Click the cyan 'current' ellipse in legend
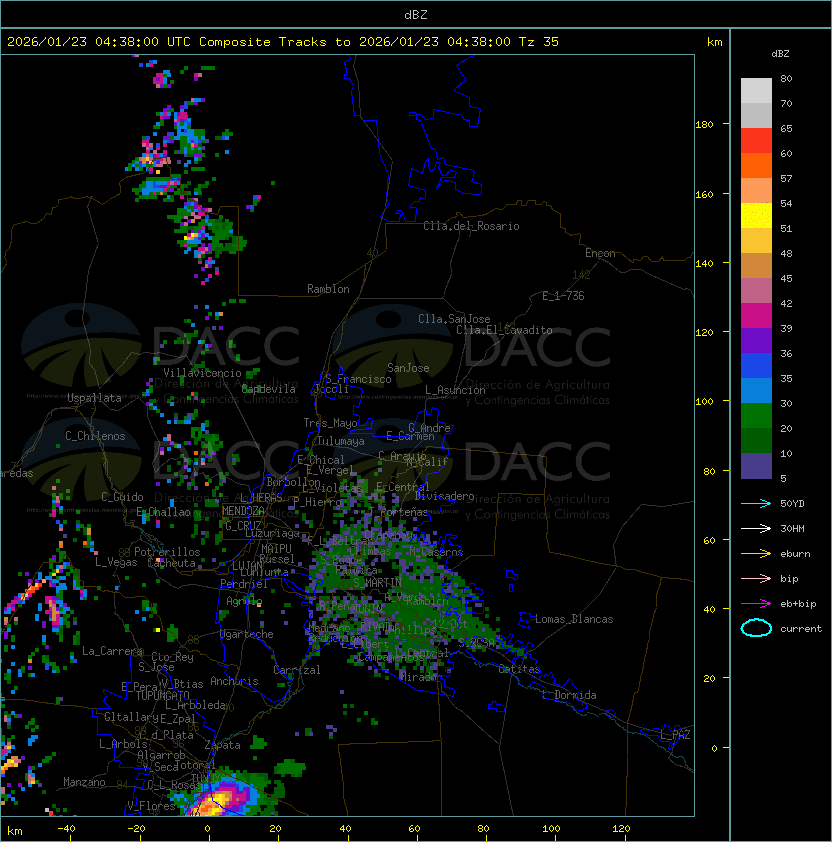Screen dimensions: 832x842 [x=756, y=628]
